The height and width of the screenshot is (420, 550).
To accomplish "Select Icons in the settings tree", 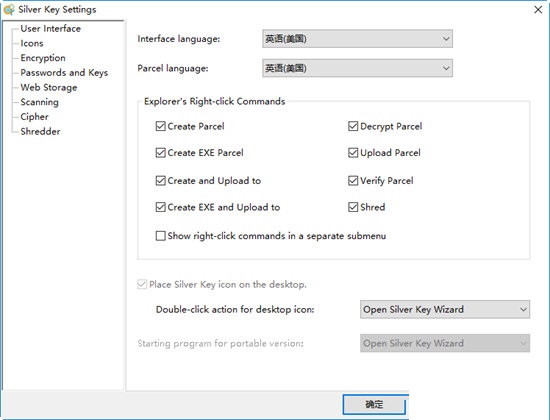I will point(32,43).
